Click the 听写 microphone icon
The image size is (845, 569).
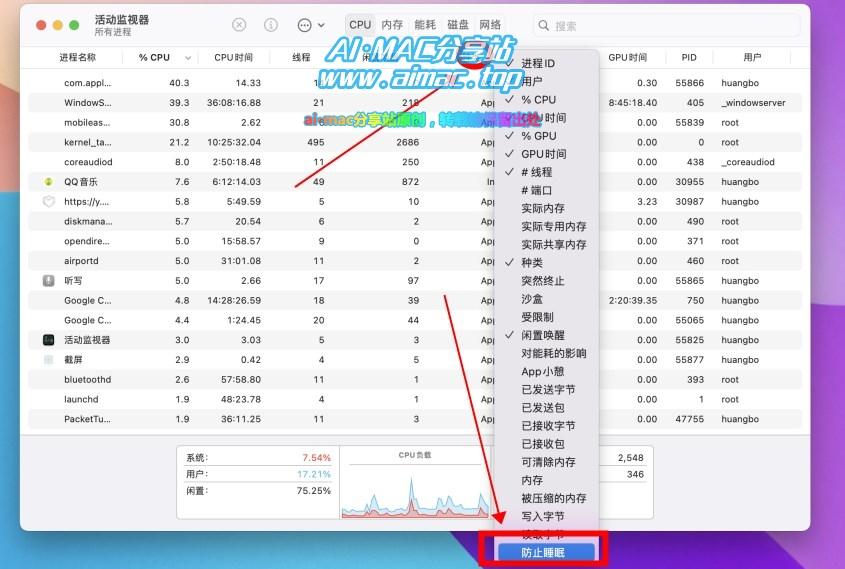pyautogui.click(x=49, y=281)
